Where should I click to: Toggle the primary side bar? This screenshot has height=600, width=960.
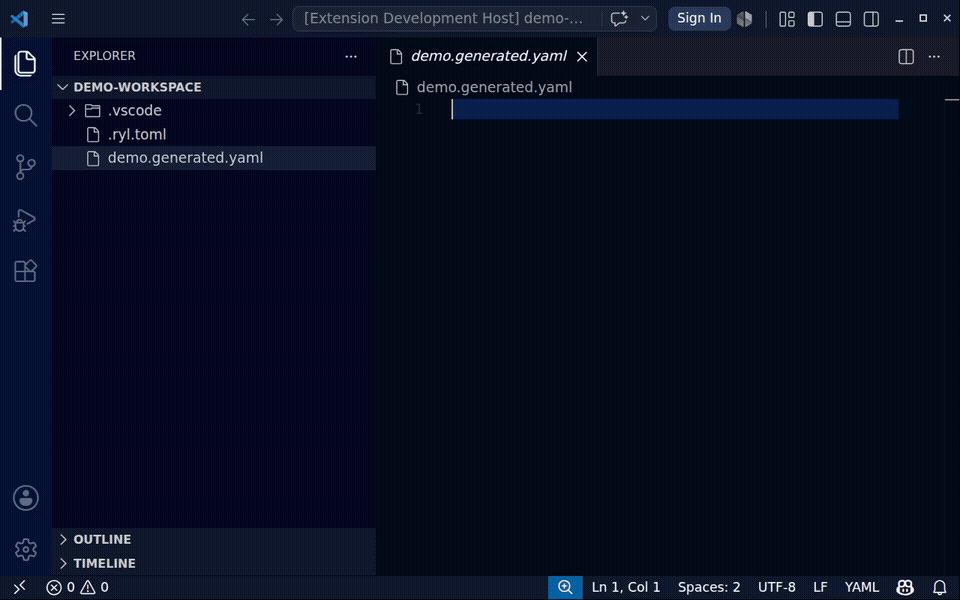pyautogui.click(x=815, y=19)
